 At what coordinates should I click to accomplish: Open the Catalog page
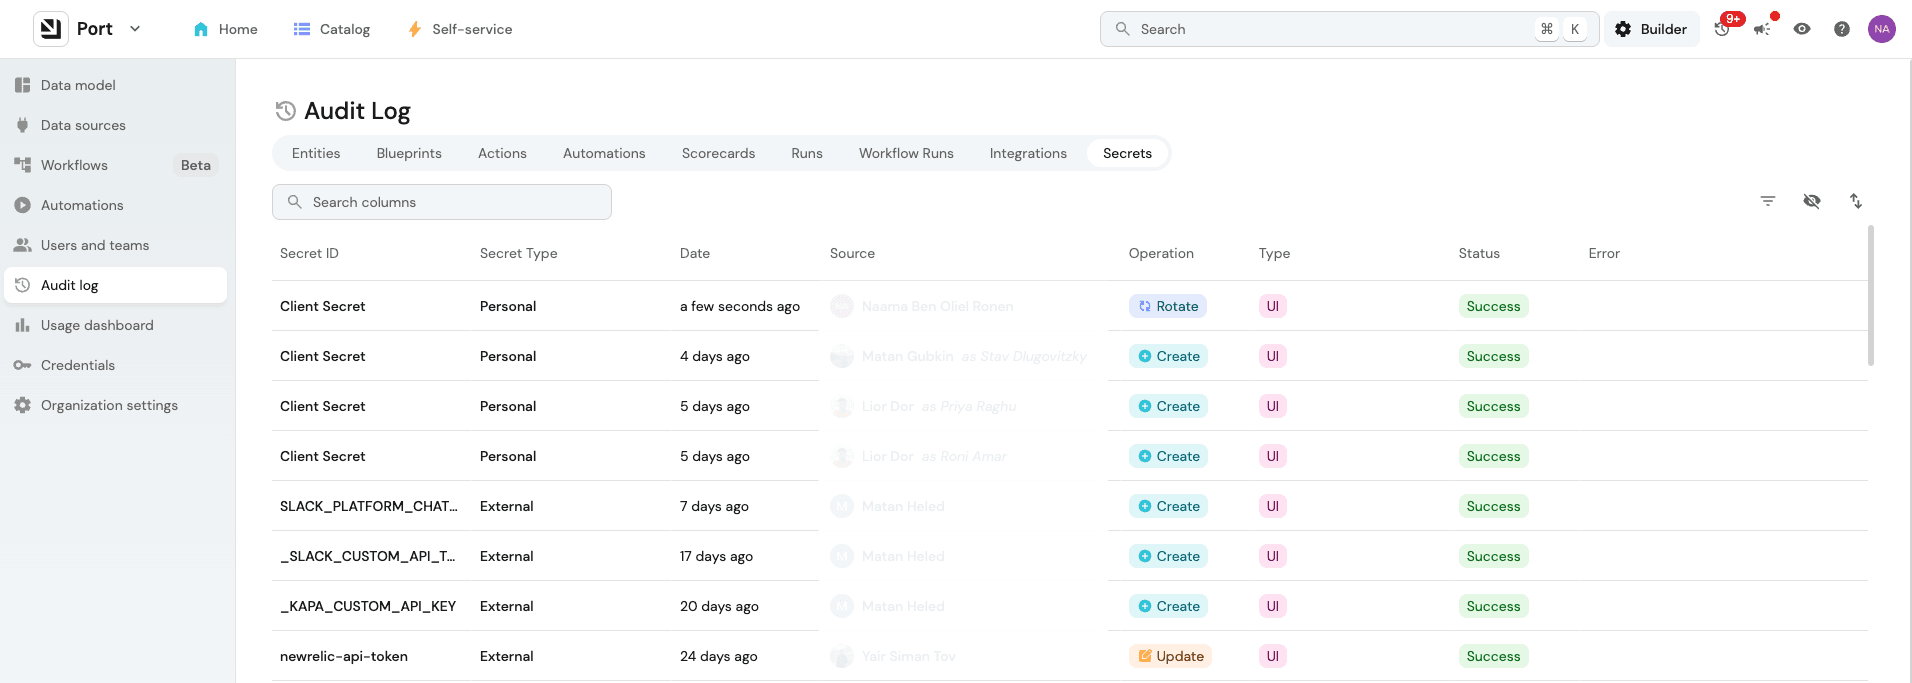[x=332, y=29]
